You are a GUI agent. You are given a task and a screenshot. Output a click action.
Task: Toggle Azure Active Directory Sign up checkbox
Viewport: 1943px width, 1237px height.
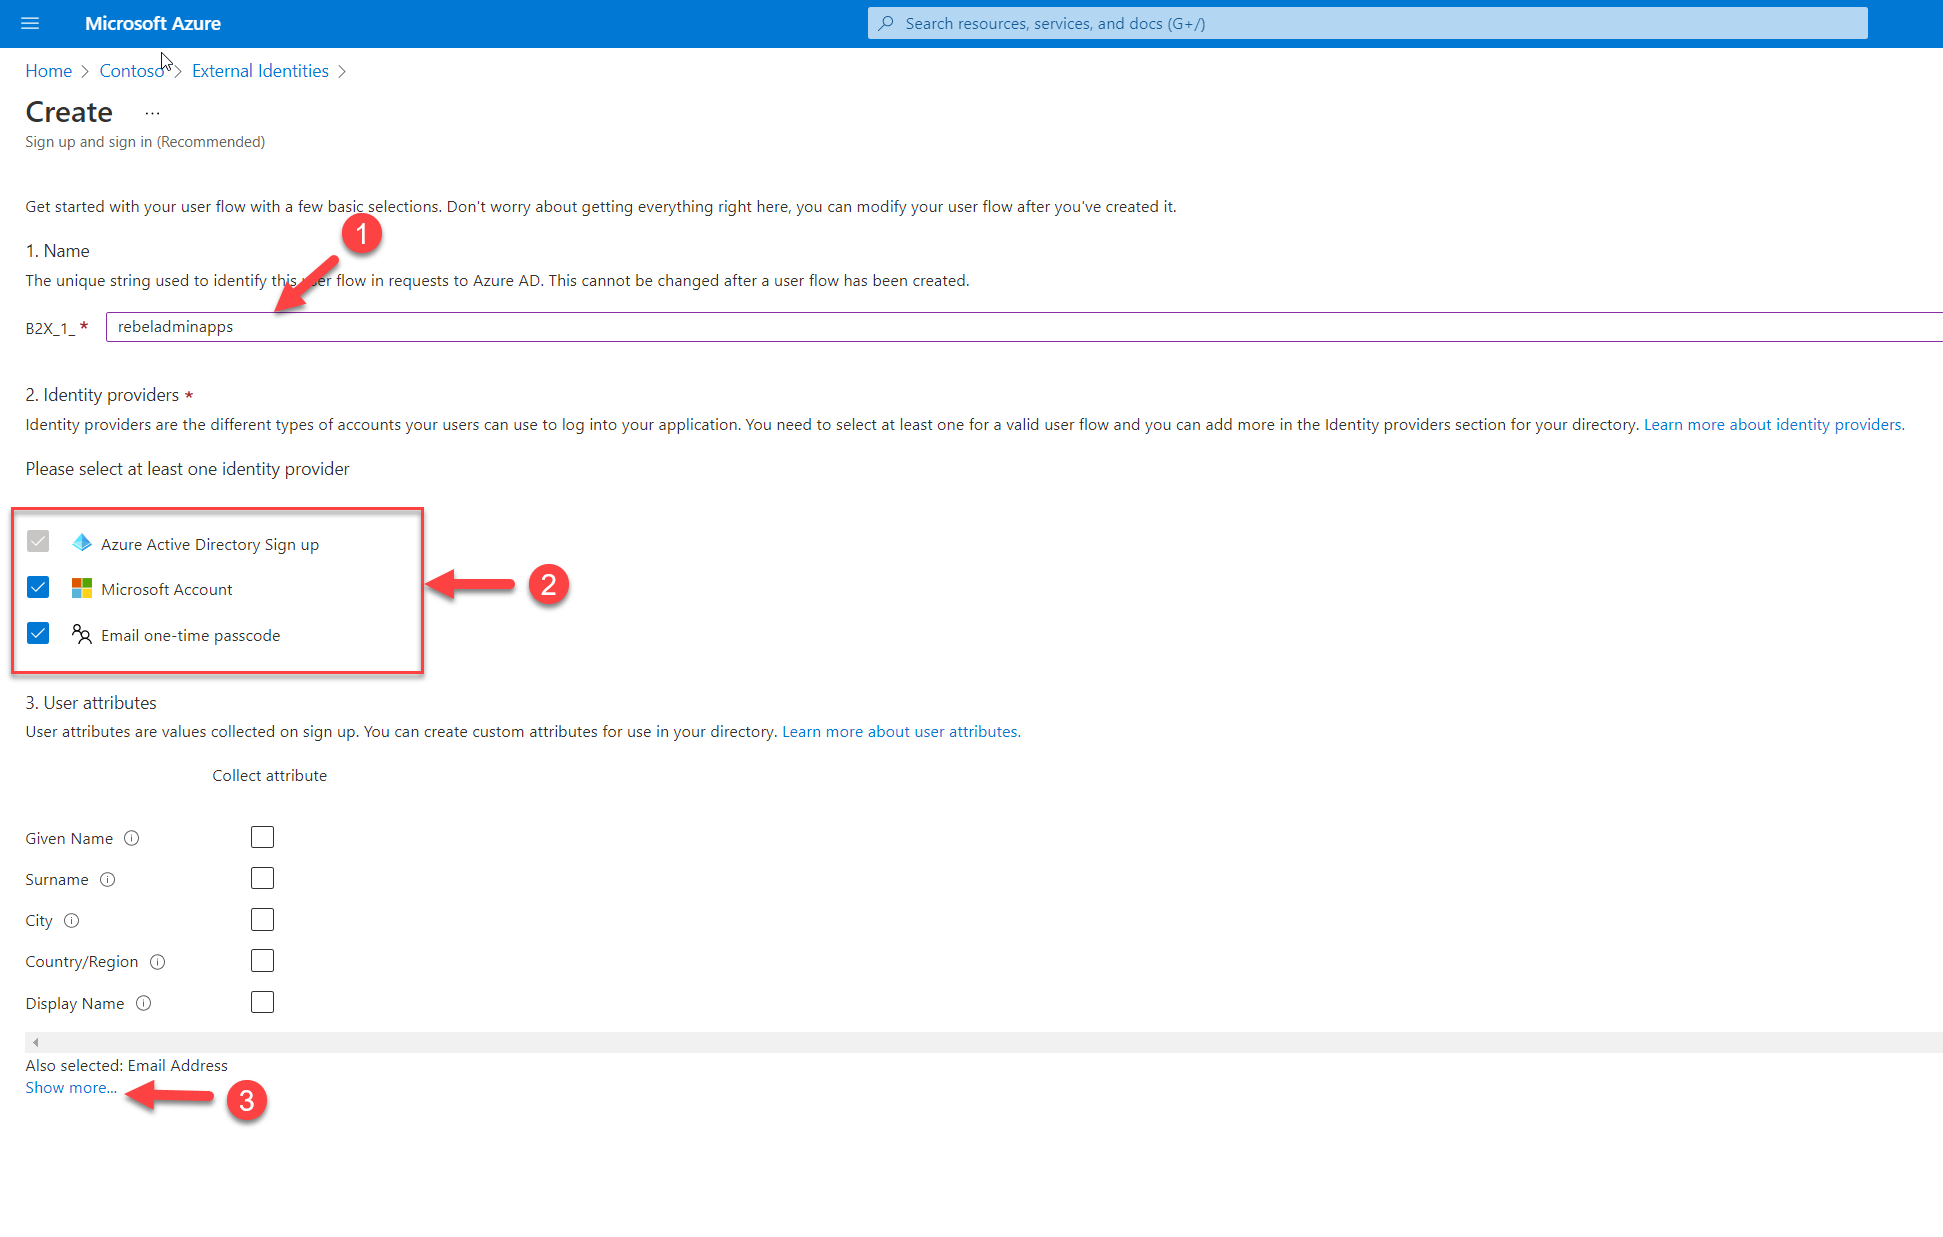tap(38, 541)
